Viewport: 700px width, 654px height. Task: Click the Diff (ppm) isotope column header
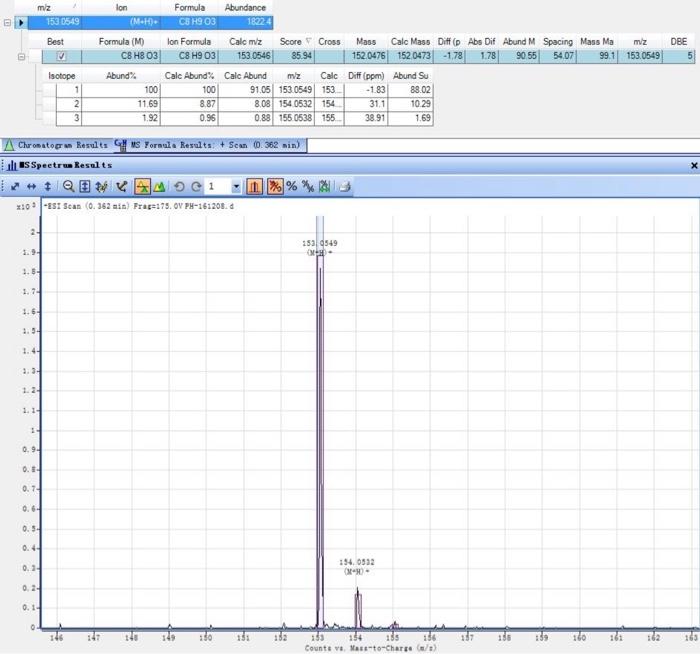pos(366,76)
